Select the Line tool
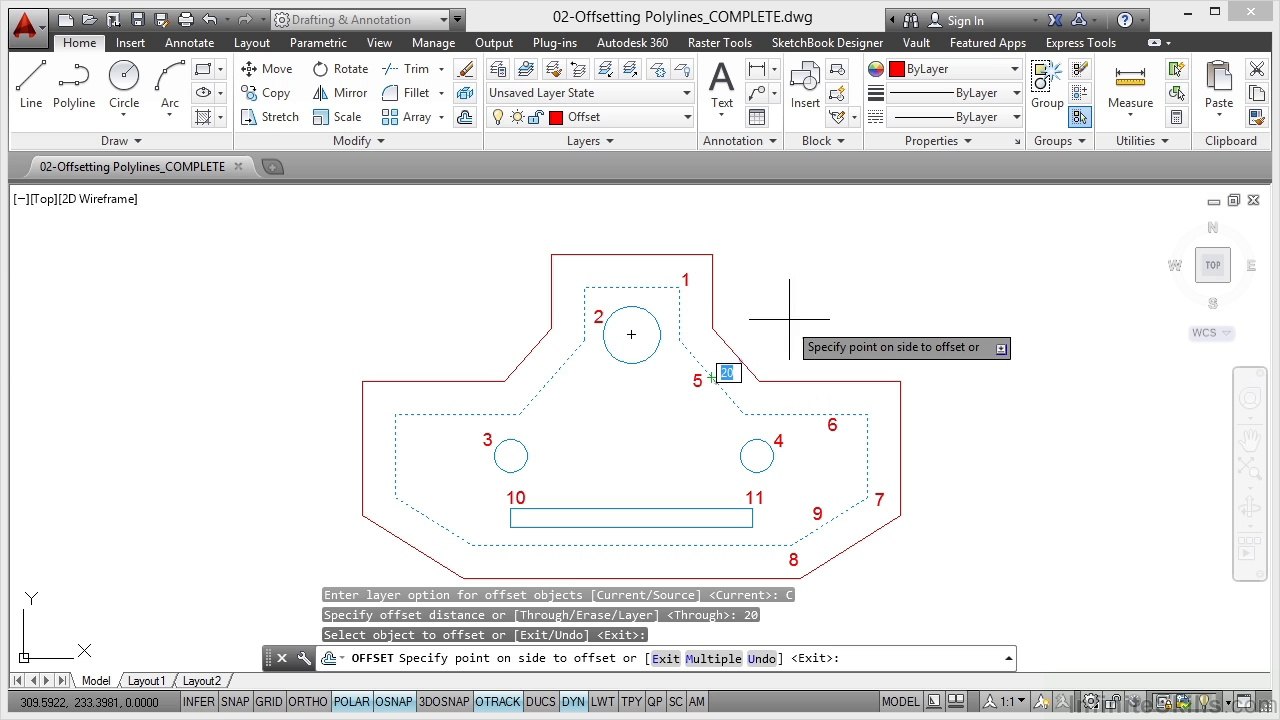The height and width of the screenshot is (720, 1280). [x=30, y=85]
